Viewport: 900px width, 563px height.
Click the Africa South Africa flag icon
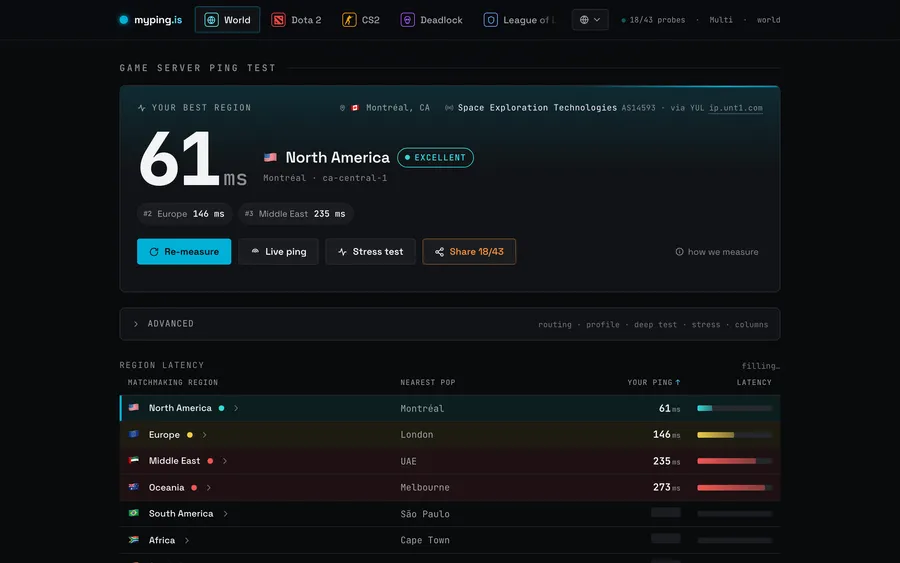134,539
